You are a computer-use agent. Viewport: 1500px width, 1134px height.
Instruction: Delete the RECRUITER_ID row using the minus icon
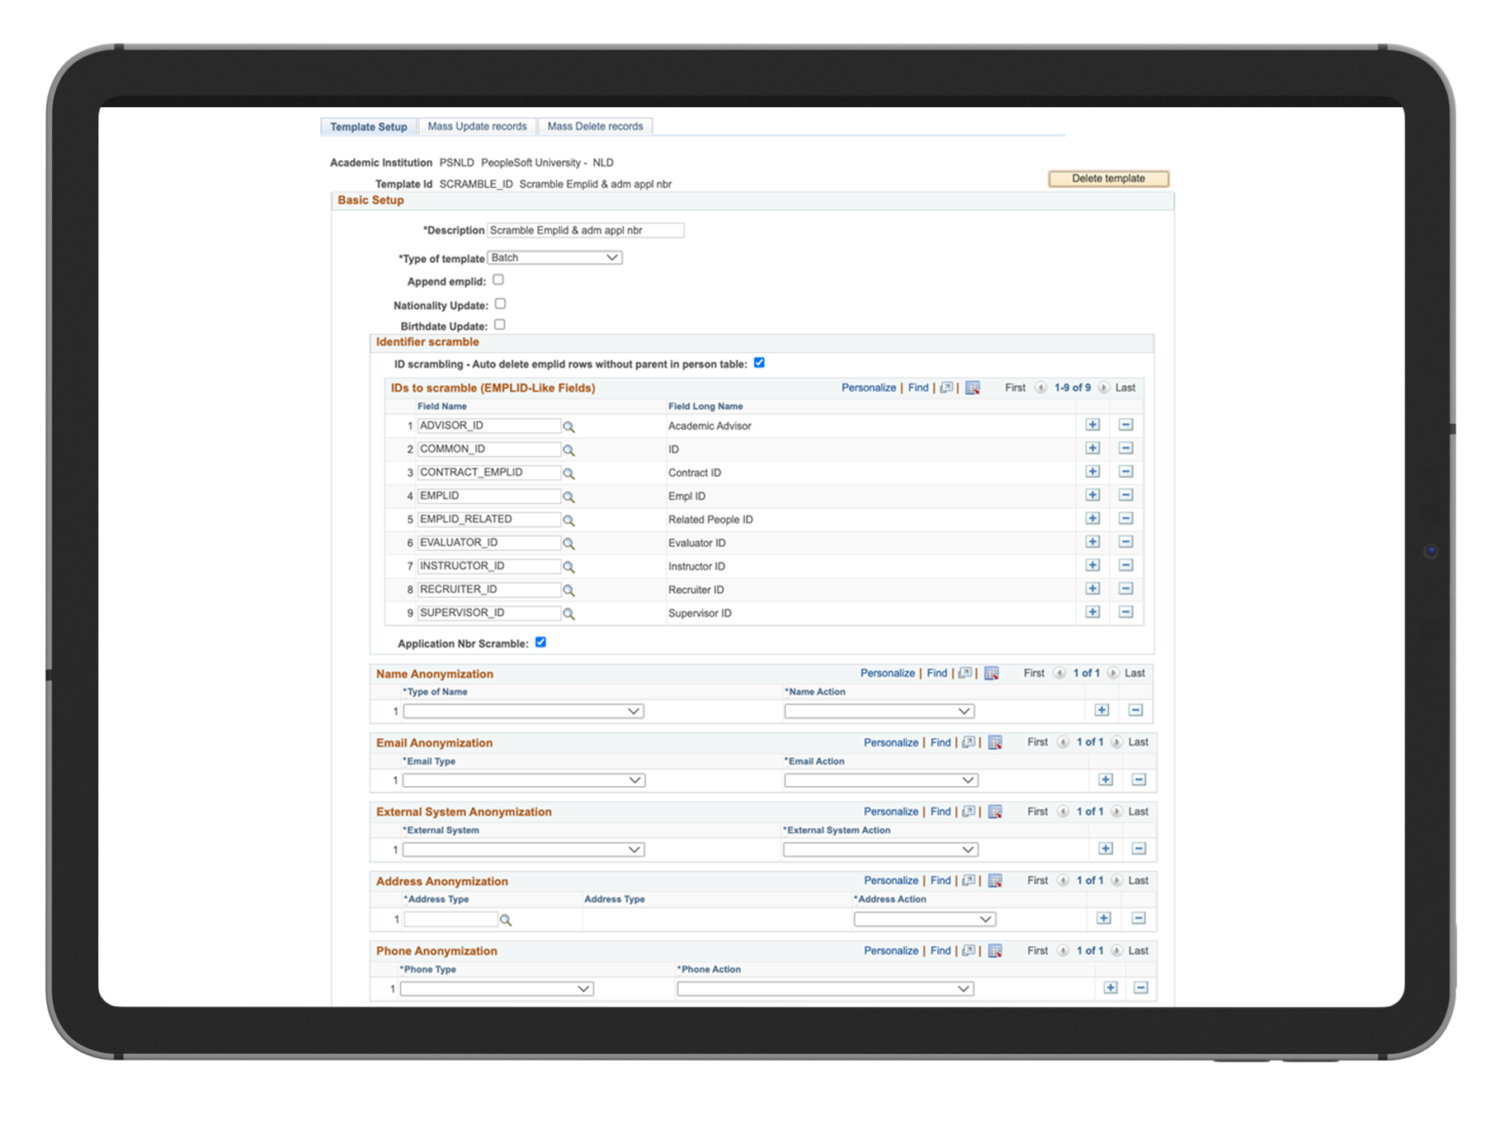click(x=1126, y=588)
